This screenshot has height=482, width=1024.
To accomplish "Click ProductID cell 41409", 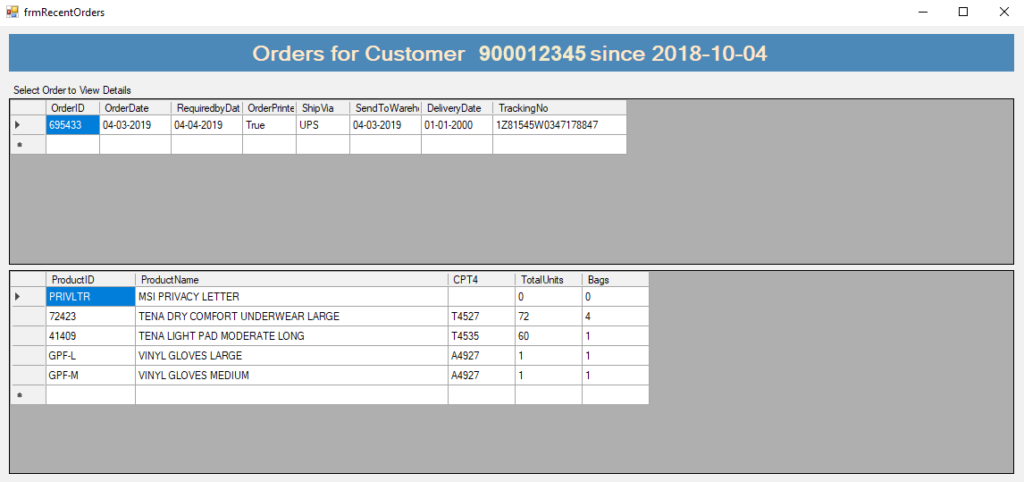I will coord(90,336).
